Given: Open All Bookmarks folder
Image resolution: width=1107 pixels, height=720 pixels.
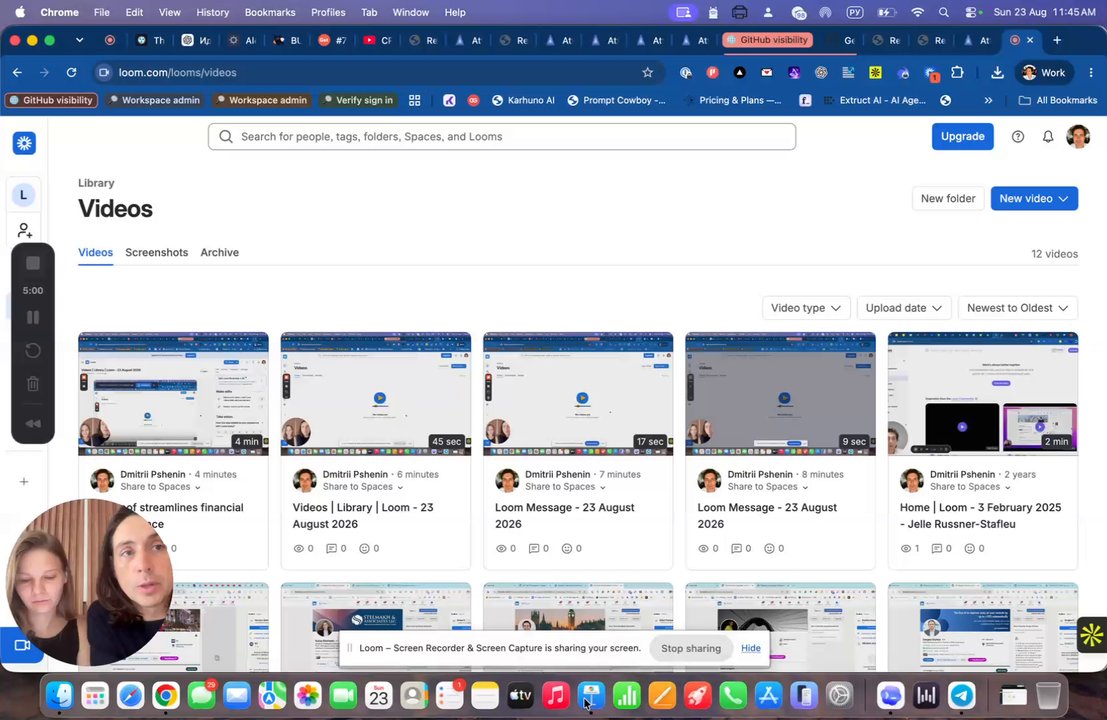Looking at the screenshot, I should pos(1058,100).
